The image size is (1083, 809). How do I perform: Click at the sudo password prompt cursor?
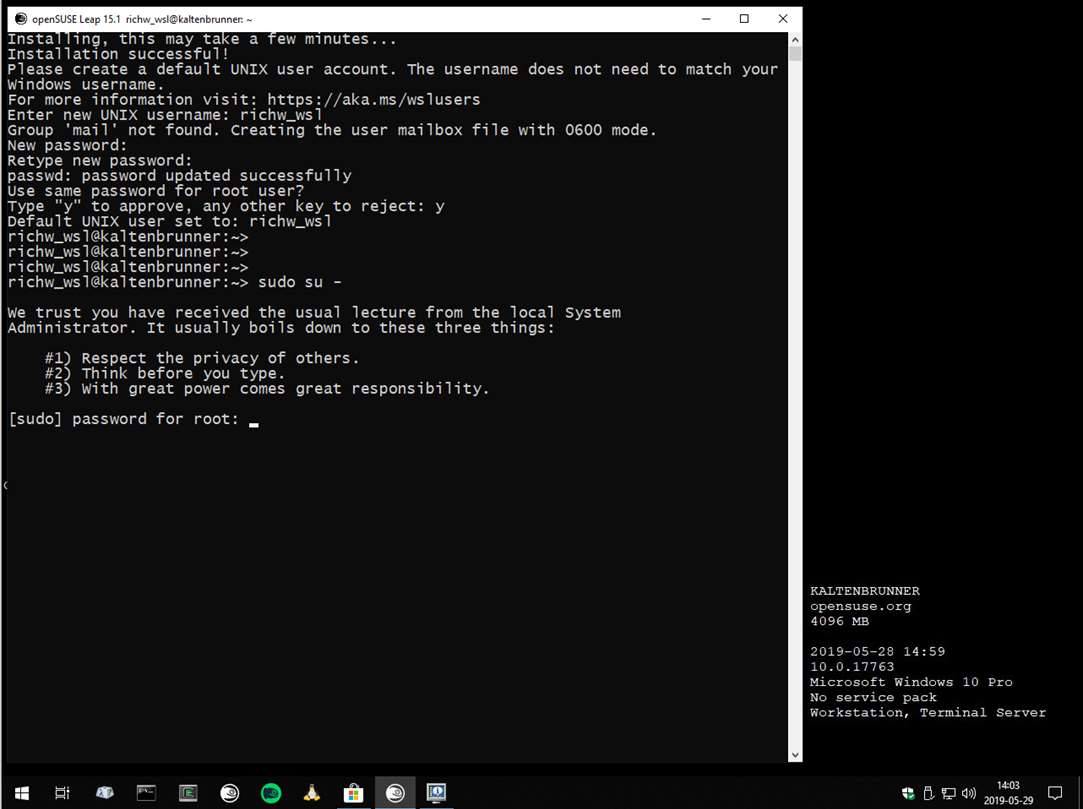[x=254, y=420]
